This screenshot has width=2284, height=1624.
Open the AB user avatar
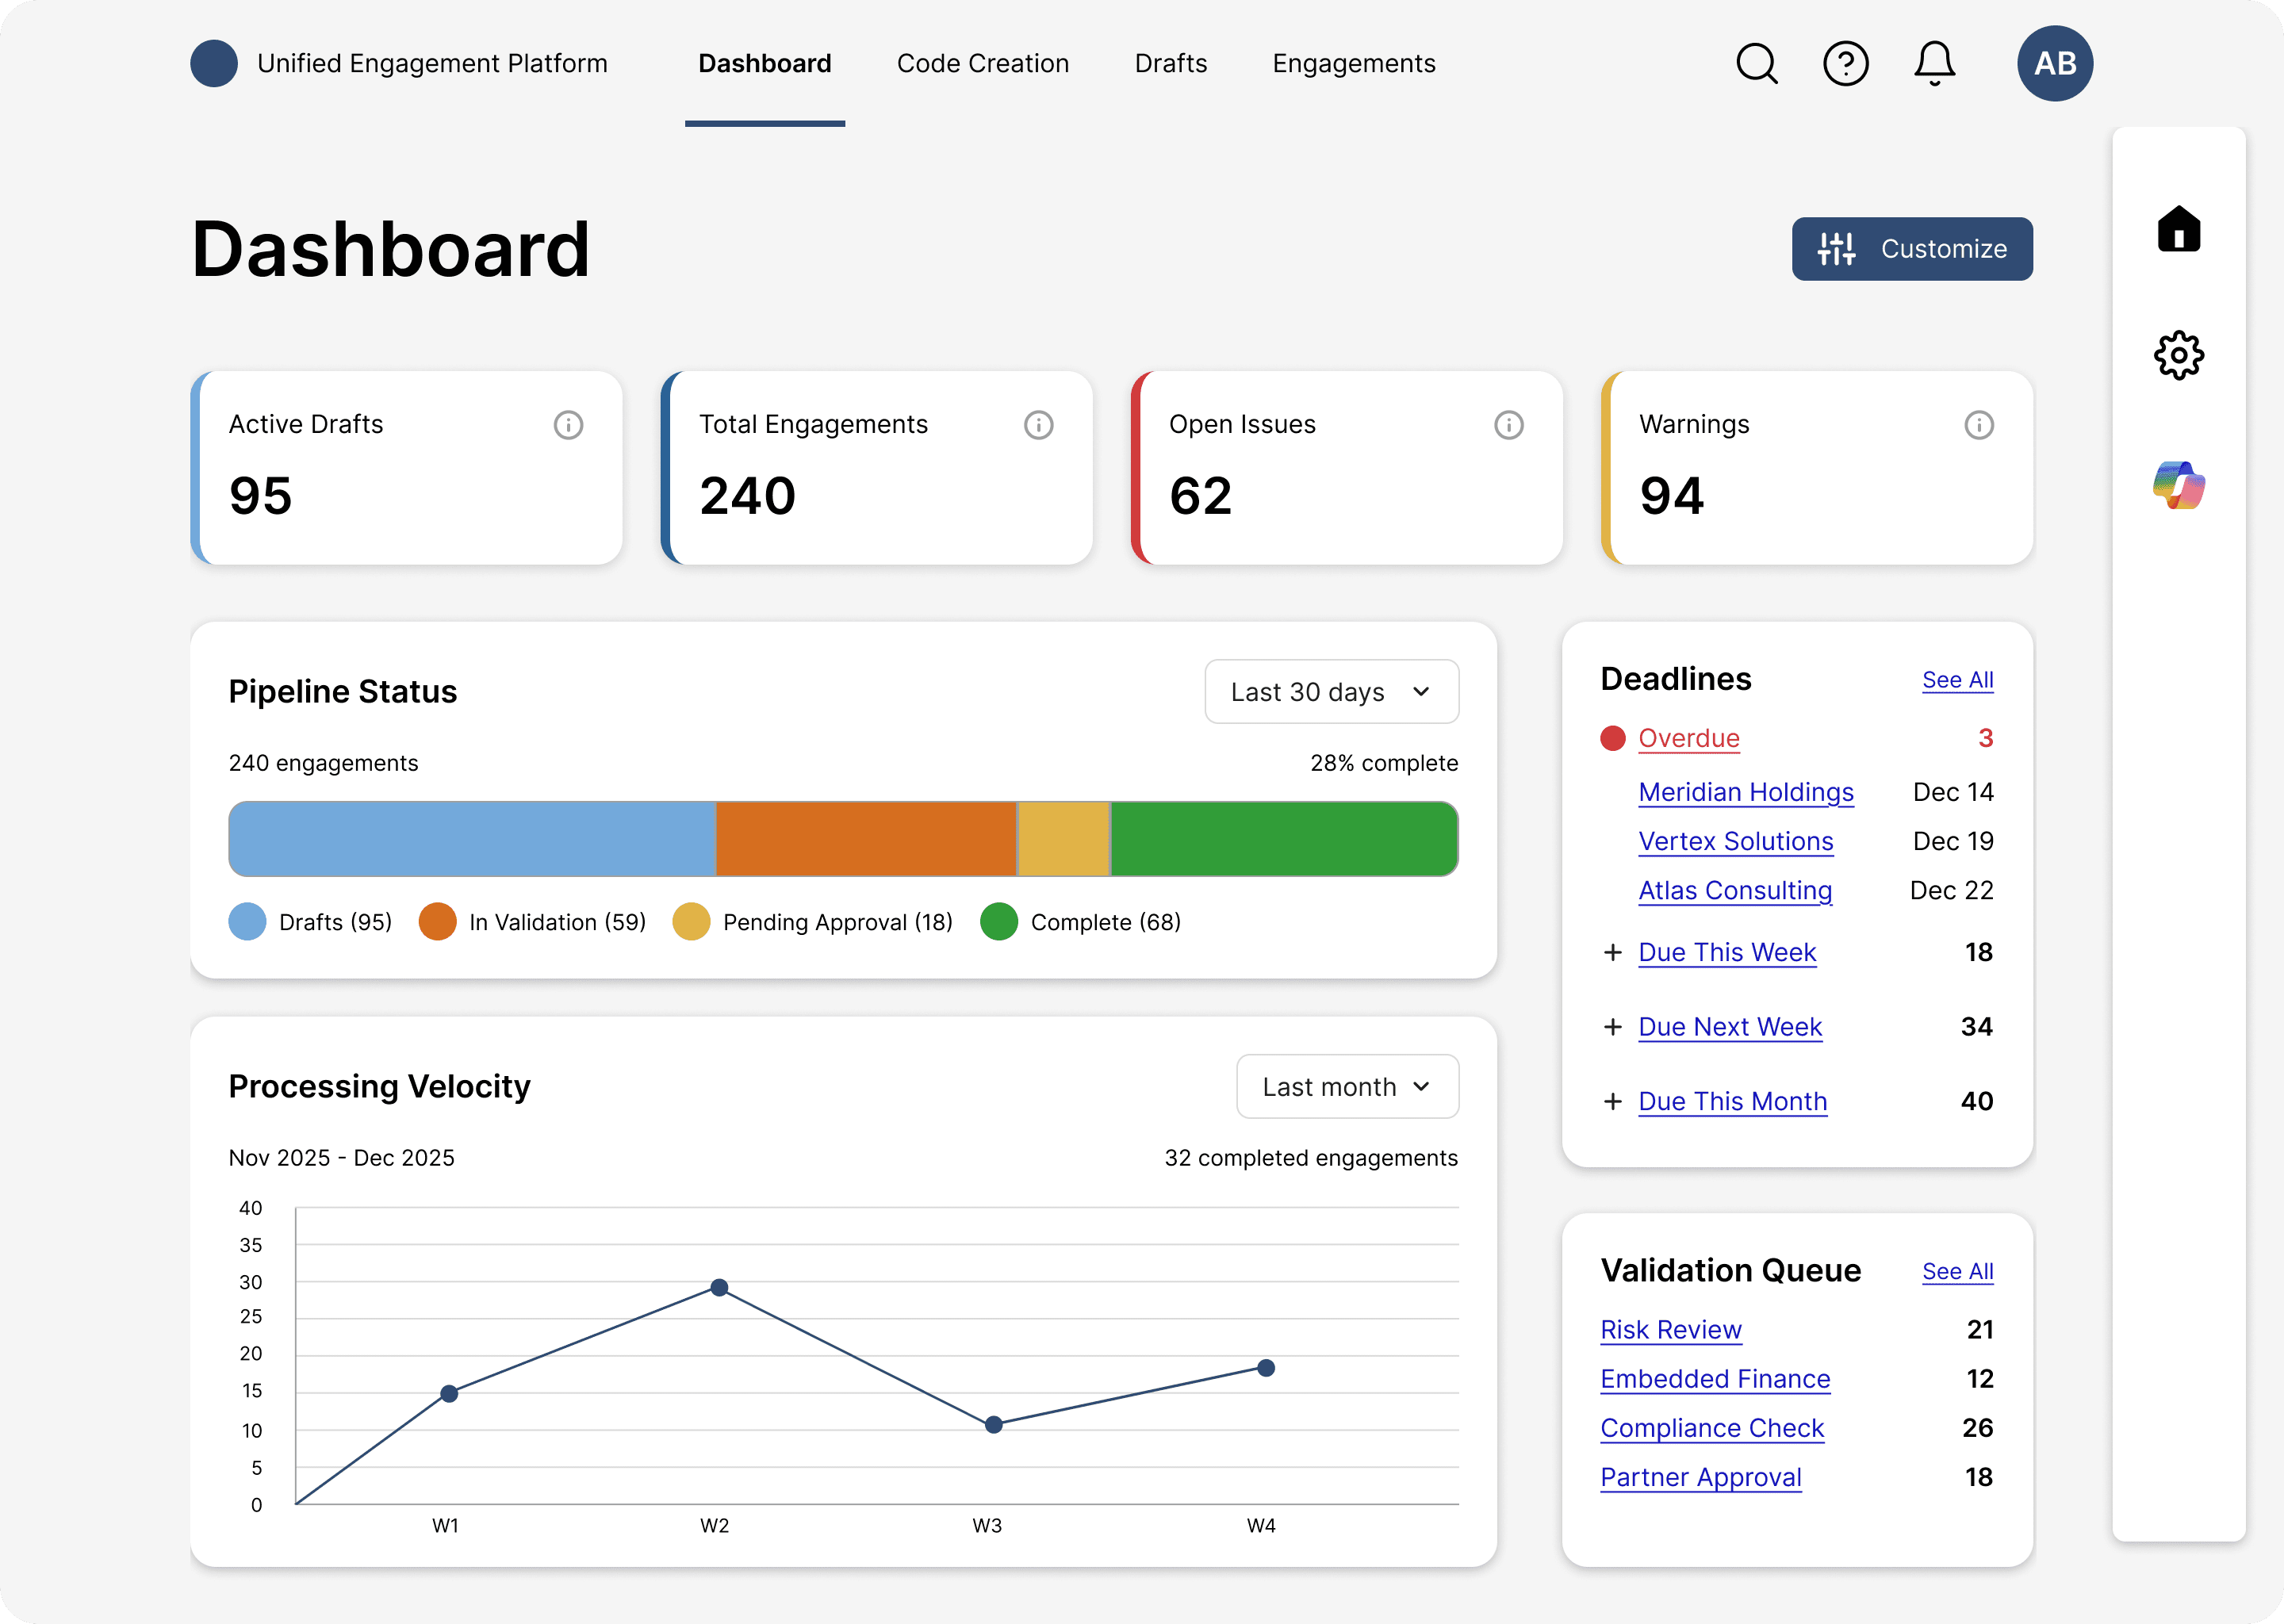click(2054, 64)
